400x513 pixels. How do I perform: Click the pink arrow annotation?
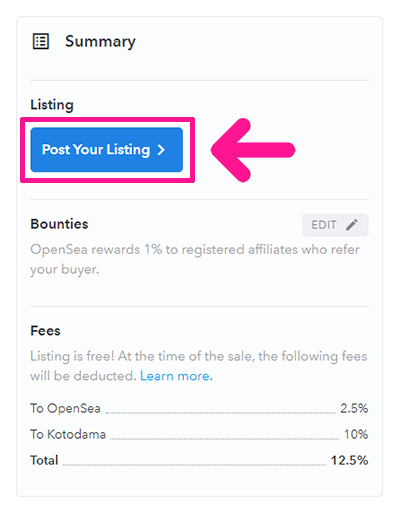(253, 150)
